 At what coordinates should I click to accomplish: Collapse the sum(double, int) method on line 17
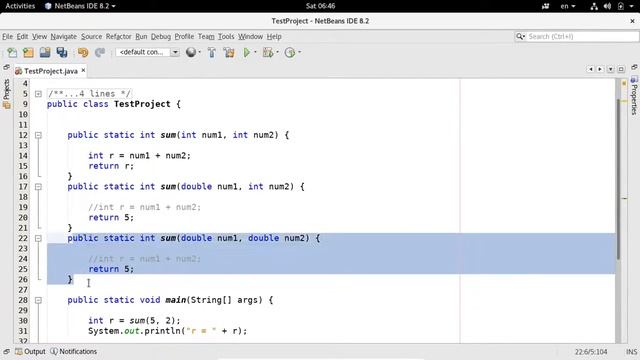pos(38,187)
